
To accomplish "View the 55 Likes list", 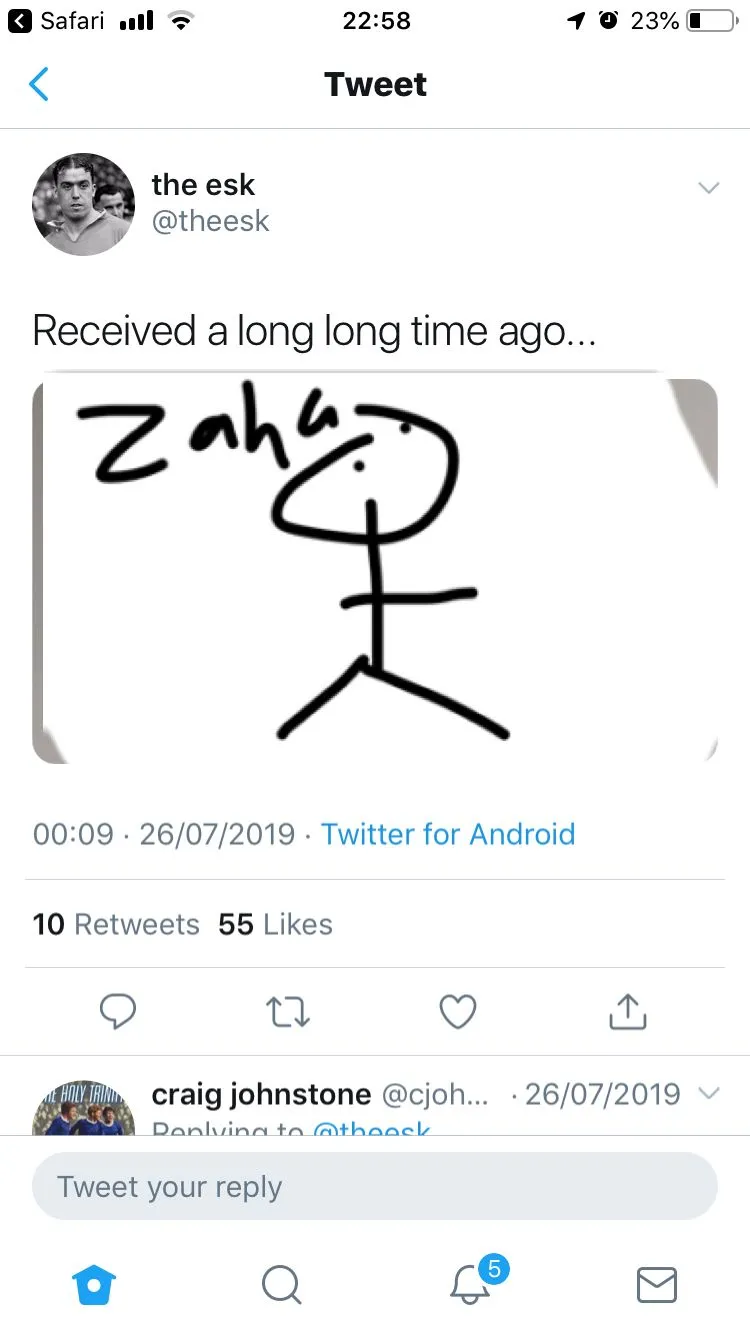I will pos(275,924).
